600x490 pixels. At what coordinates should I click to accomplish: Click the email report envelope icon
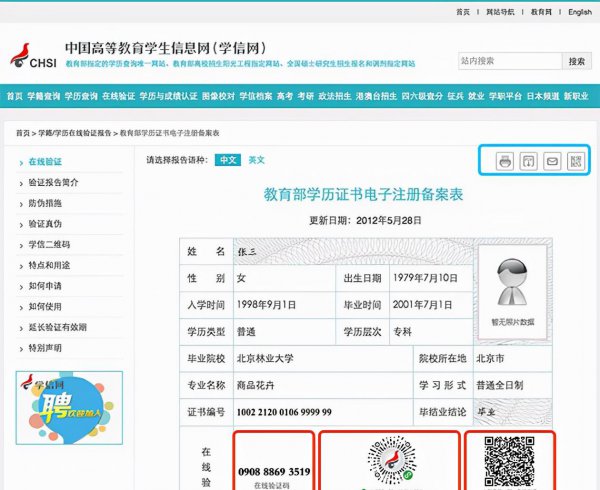pyautogui.click(x=552, y=161)
